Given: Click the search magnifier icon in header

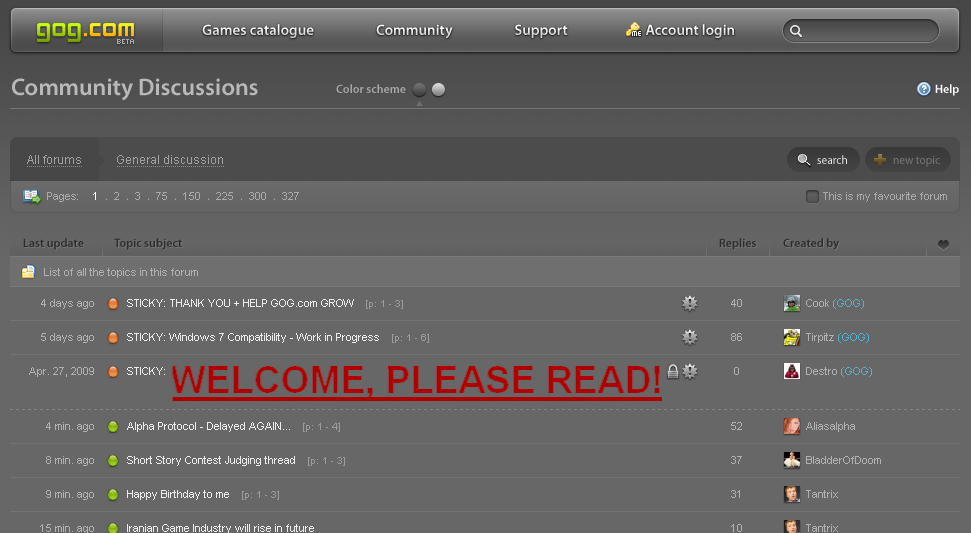Looking at the screenshot, I should point(796,31).
